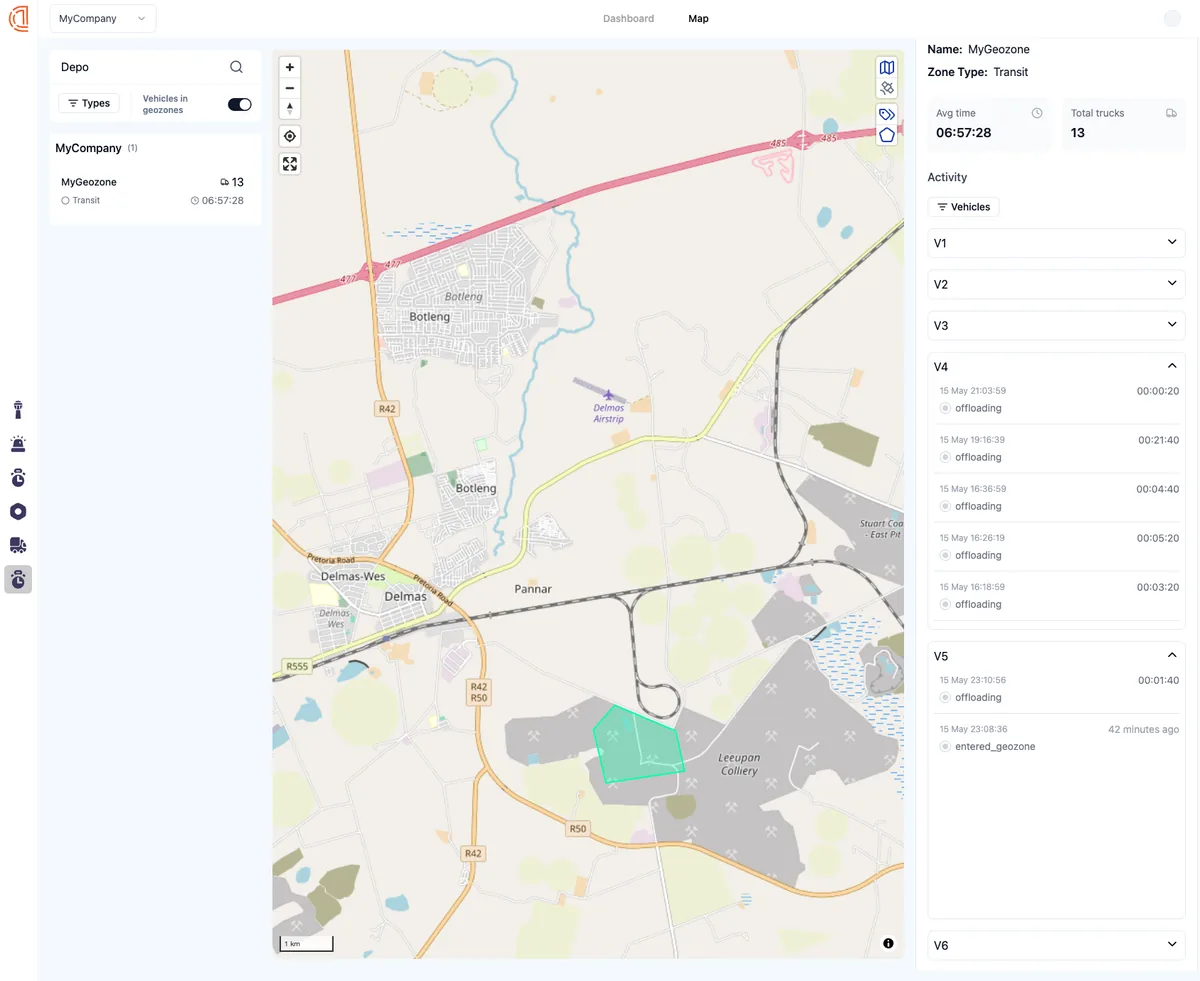
Task: Select the truck icon in left sidebar
Action: (x=17, y=545)
